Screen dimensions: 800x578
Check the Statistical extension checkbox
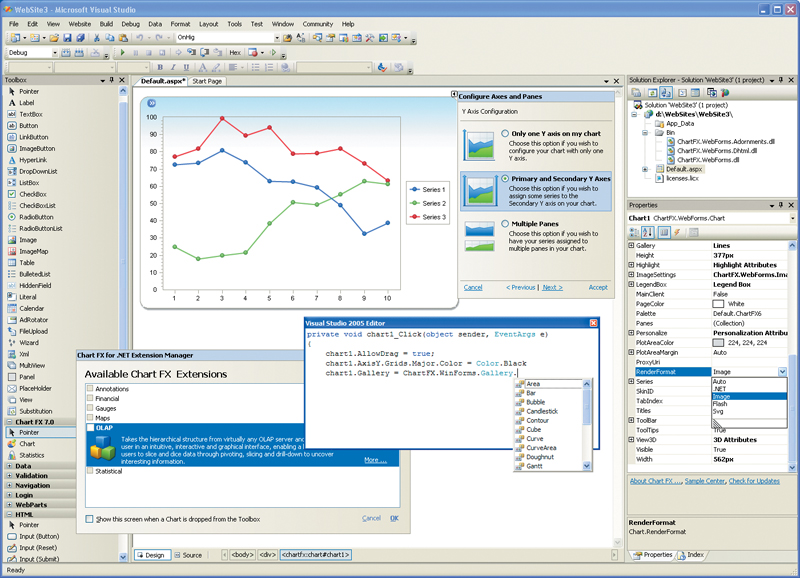90,471
